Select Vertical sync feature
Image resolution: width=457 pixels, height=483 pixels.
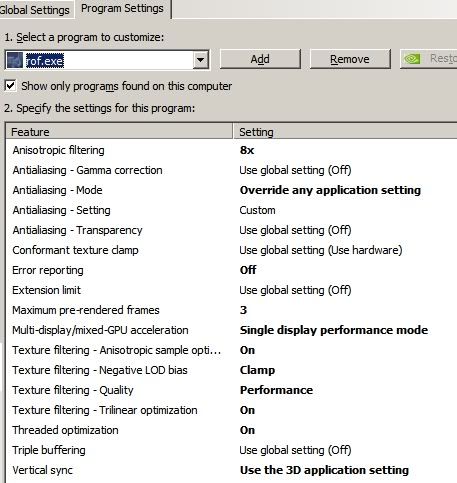(42, 470)
